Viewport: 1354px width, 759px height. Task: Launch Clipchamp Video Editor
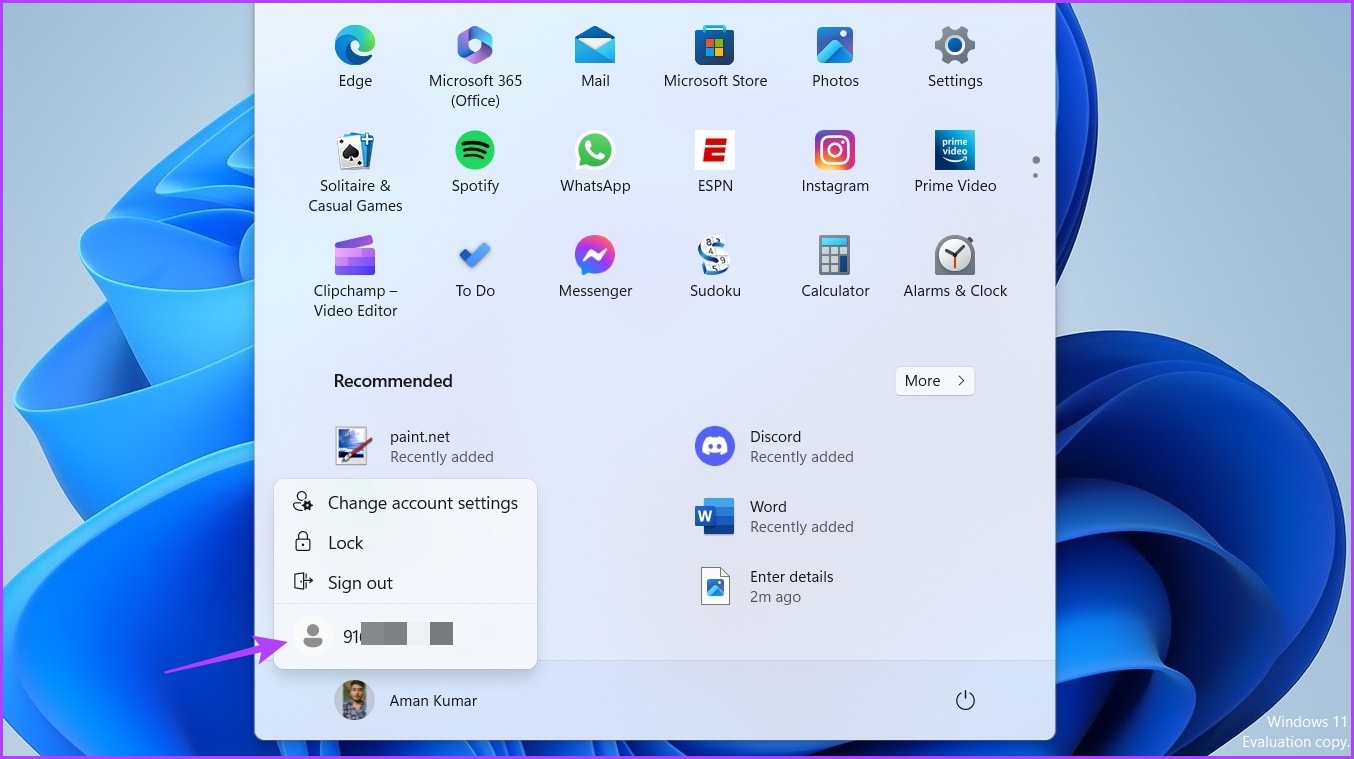pyautogui.click(x=355, y=277)
